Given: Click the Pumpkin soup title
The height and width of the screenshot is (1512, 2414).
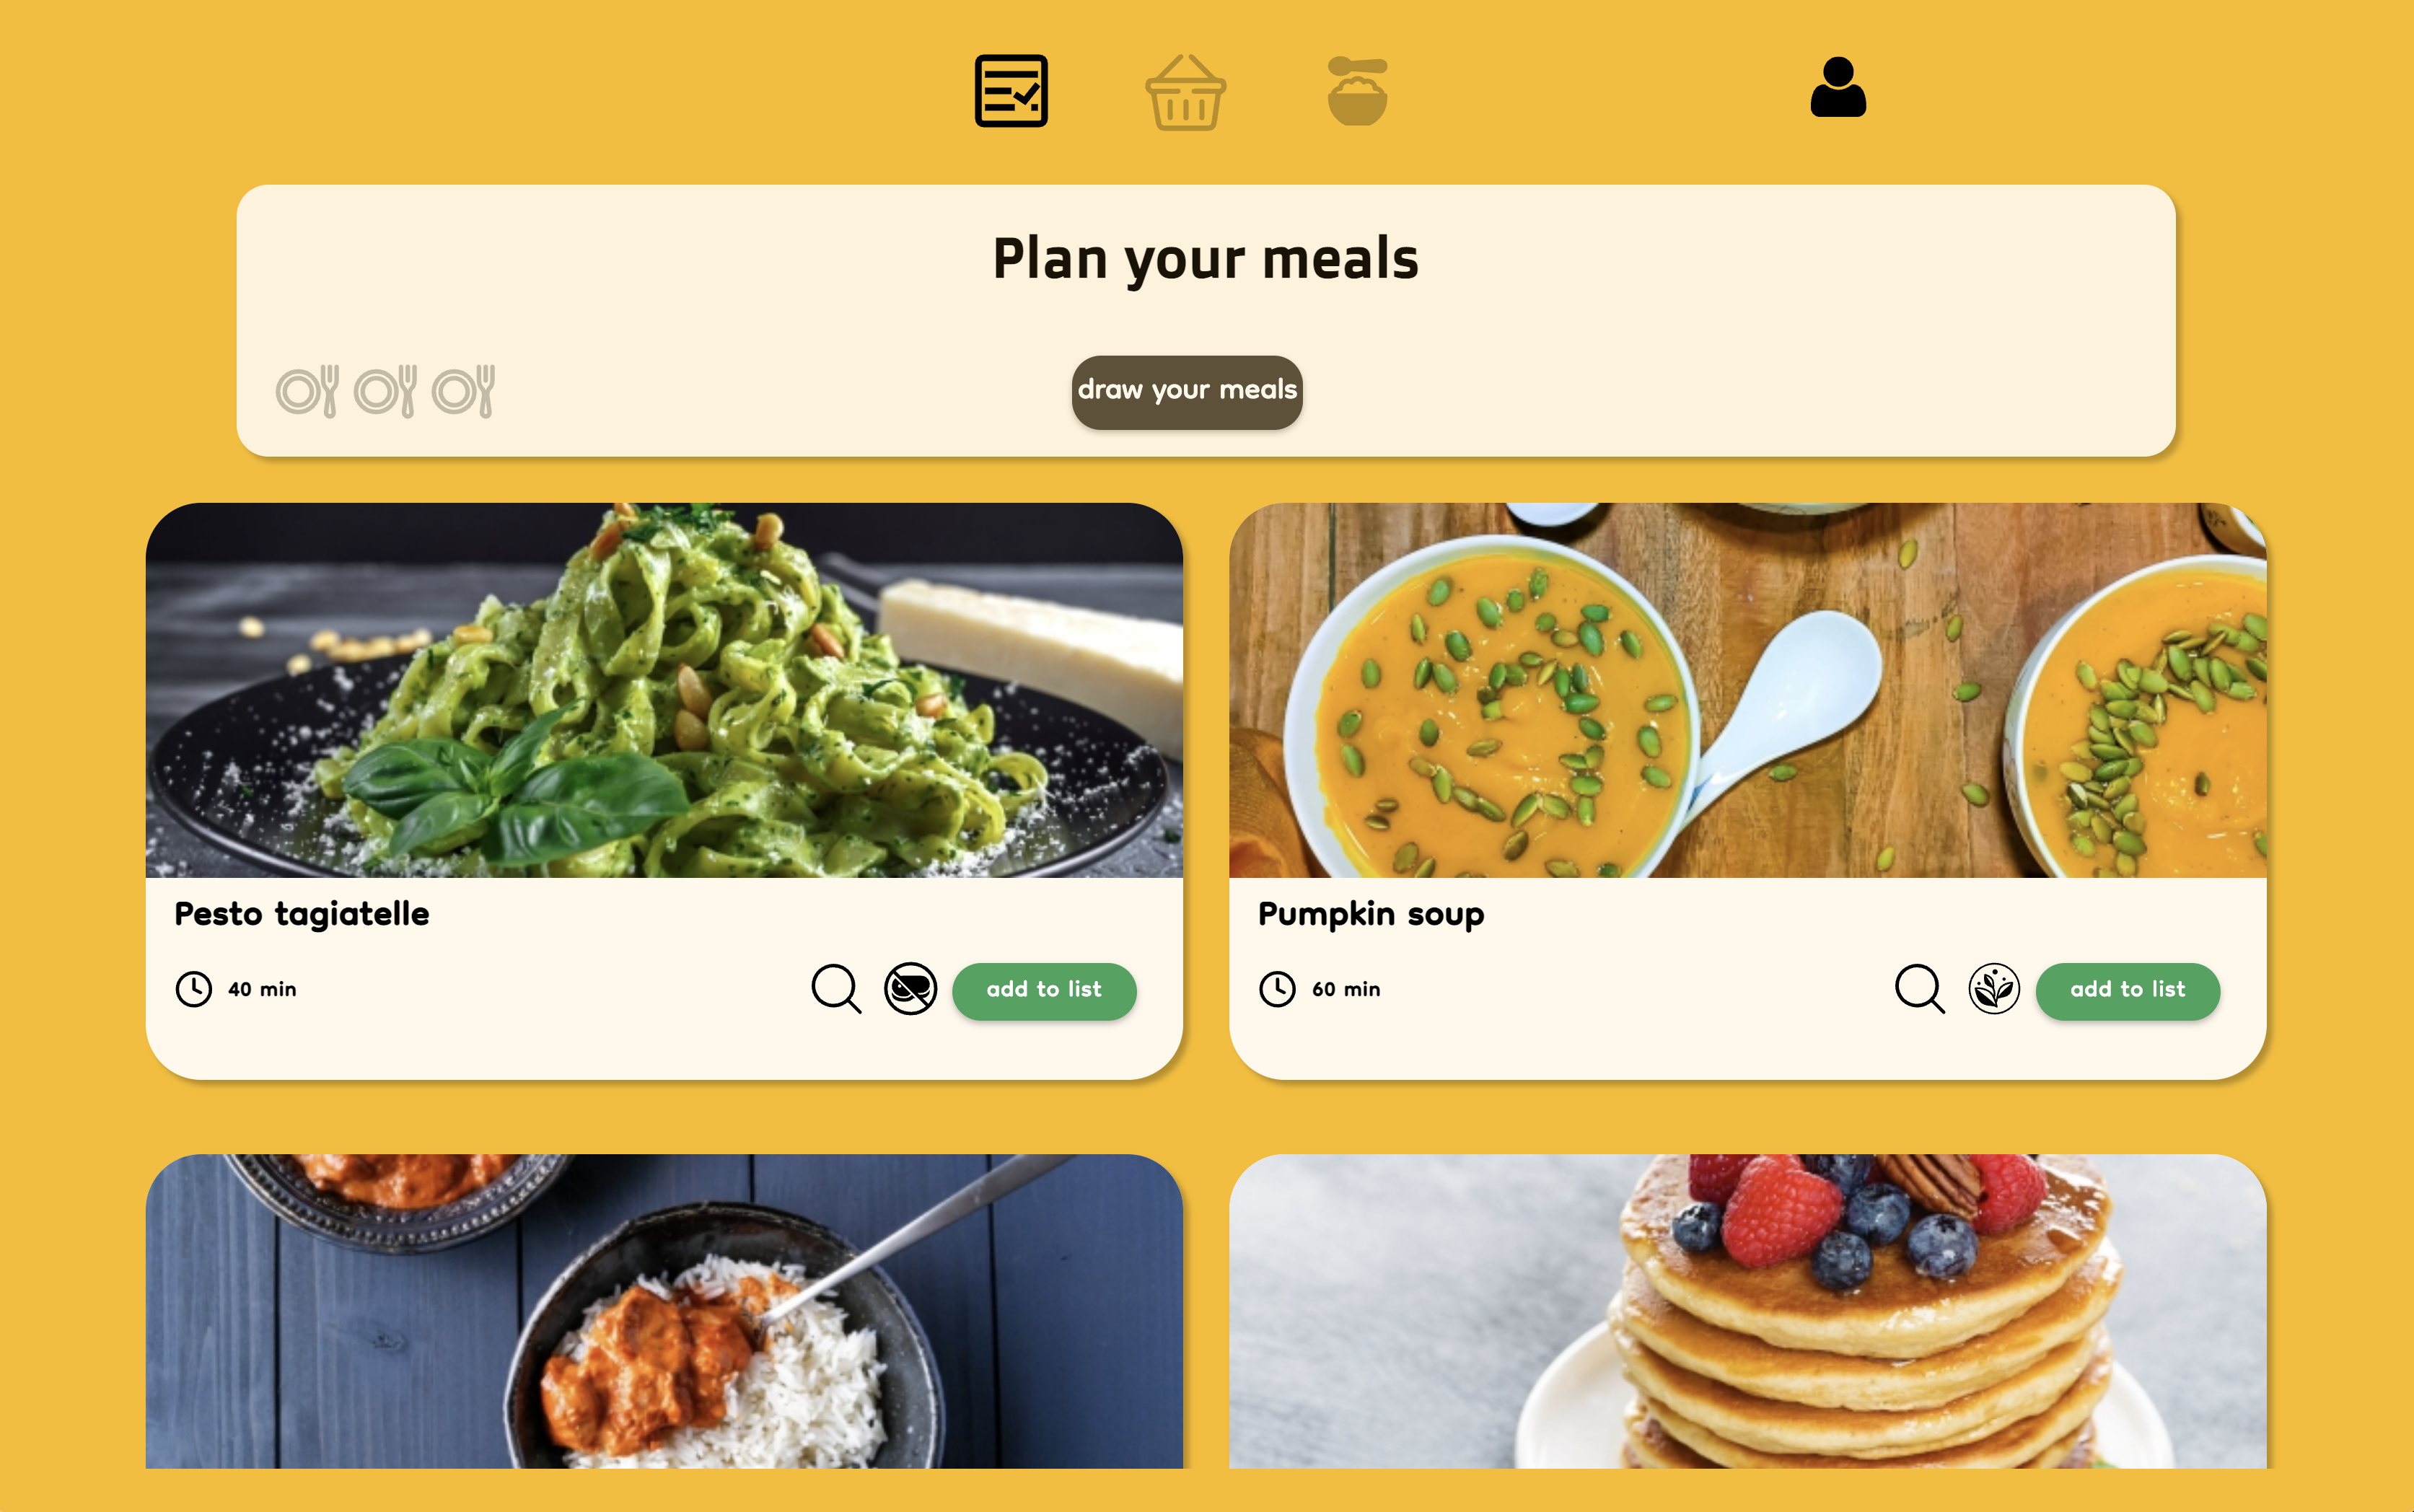Looking at the screenshot, I should coord(1371,915).
